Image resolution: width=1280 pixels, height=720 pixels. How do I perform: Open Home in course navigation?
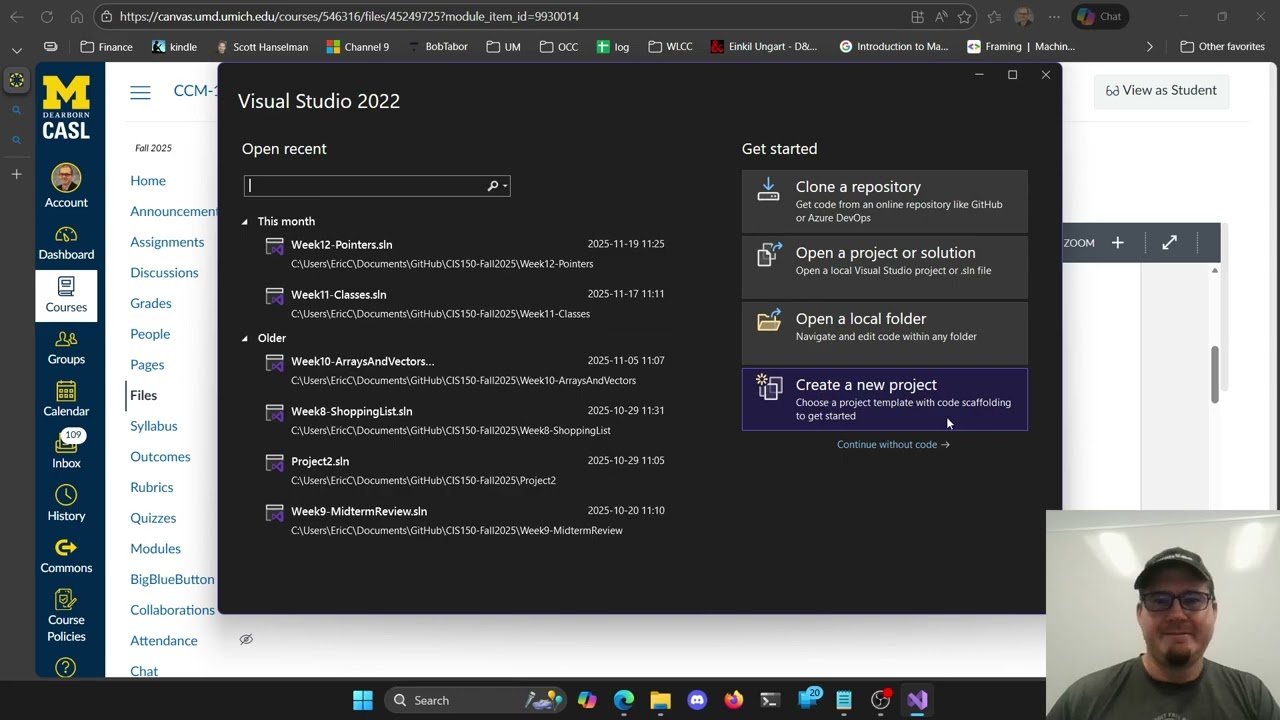pos(148,181)
